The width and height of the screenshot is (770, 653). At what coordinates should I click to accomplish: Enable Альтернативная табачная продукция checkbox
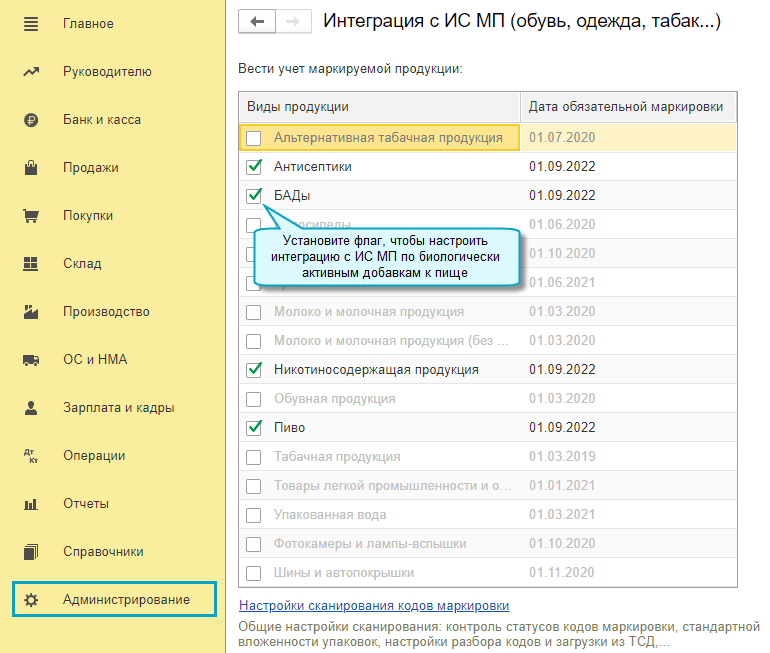(x=254, y=137)
